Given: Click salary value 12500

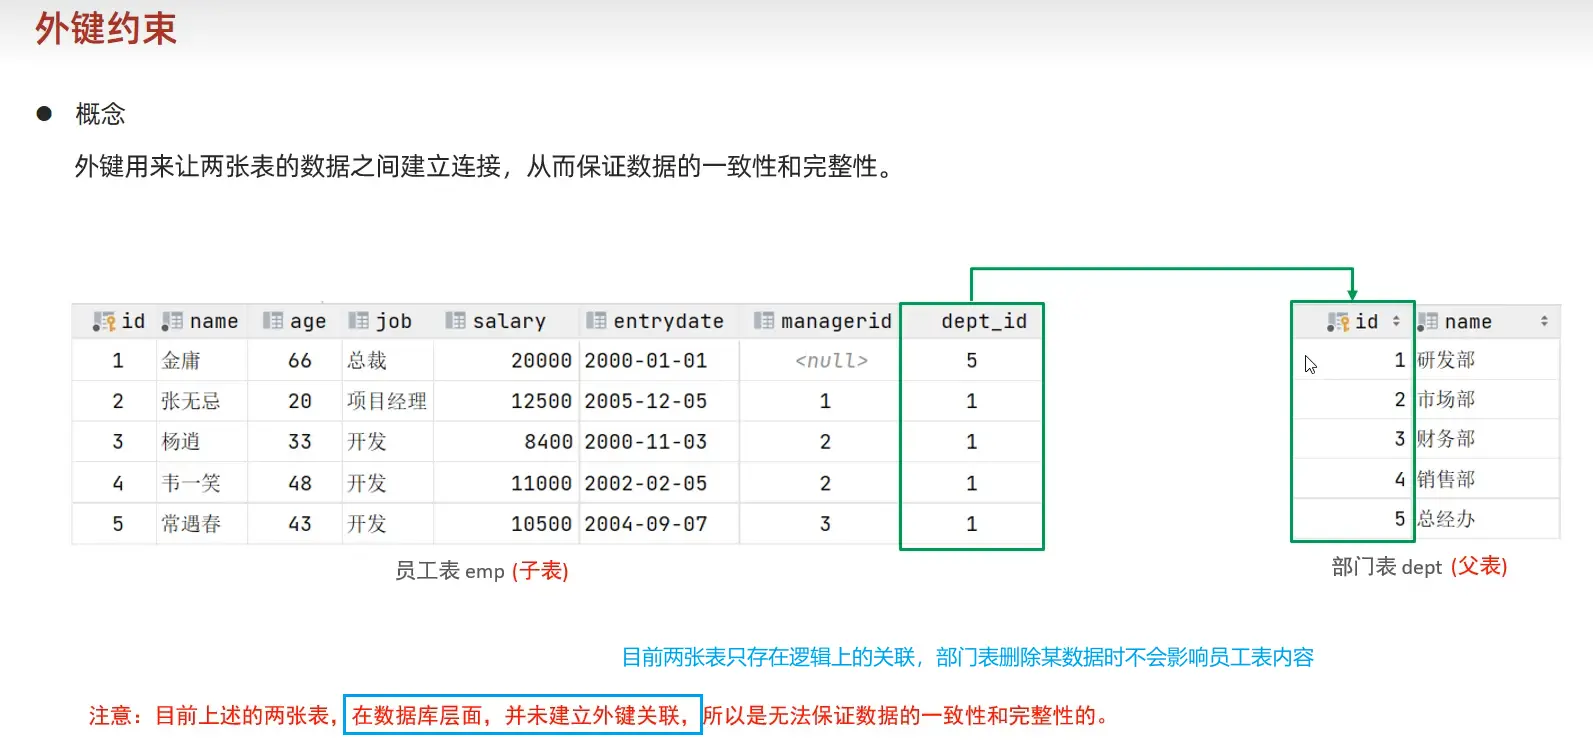Looking at the screenshot, I should click(541, 401).
